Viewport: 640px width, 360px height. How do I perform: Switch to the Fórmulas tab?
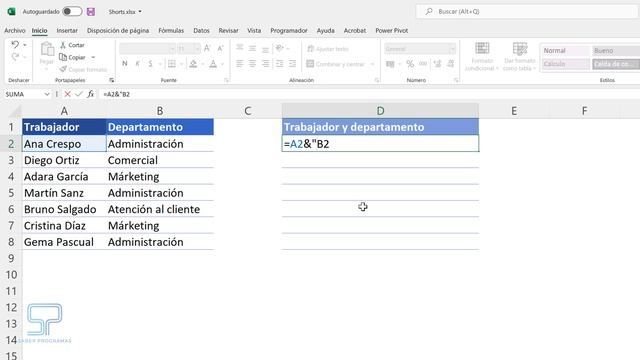171,31
